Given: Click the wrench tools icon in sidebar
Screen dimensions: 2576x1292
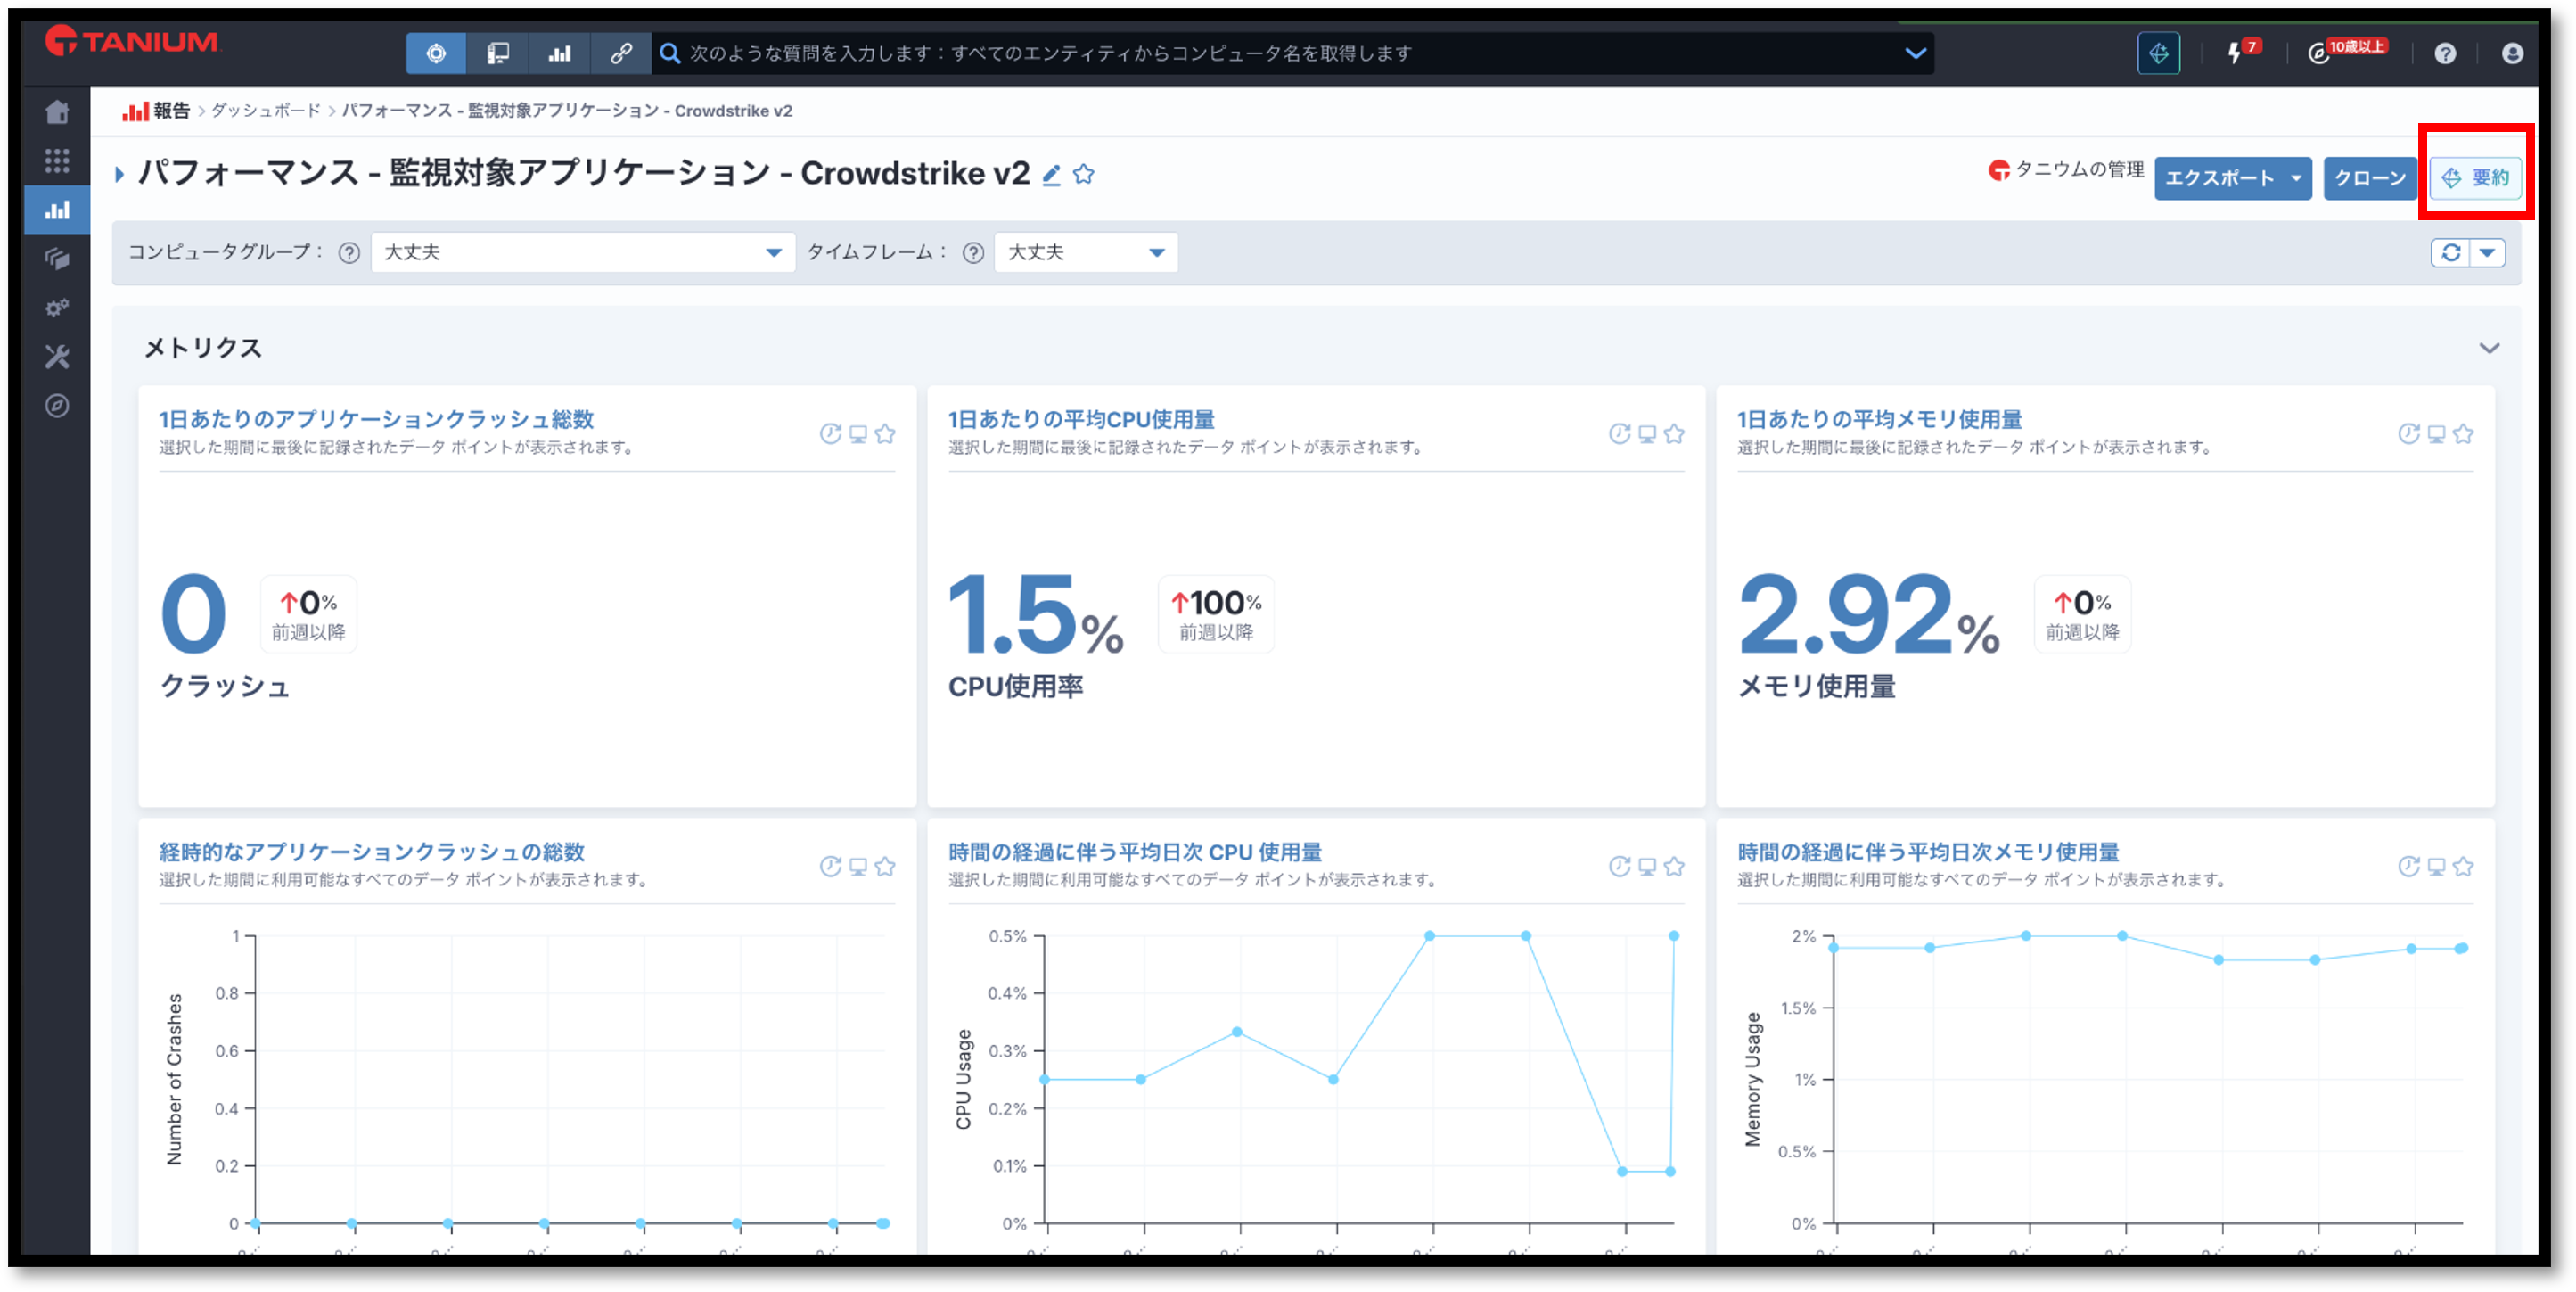Looking at the screenshot, I should [x=57, y=357].
